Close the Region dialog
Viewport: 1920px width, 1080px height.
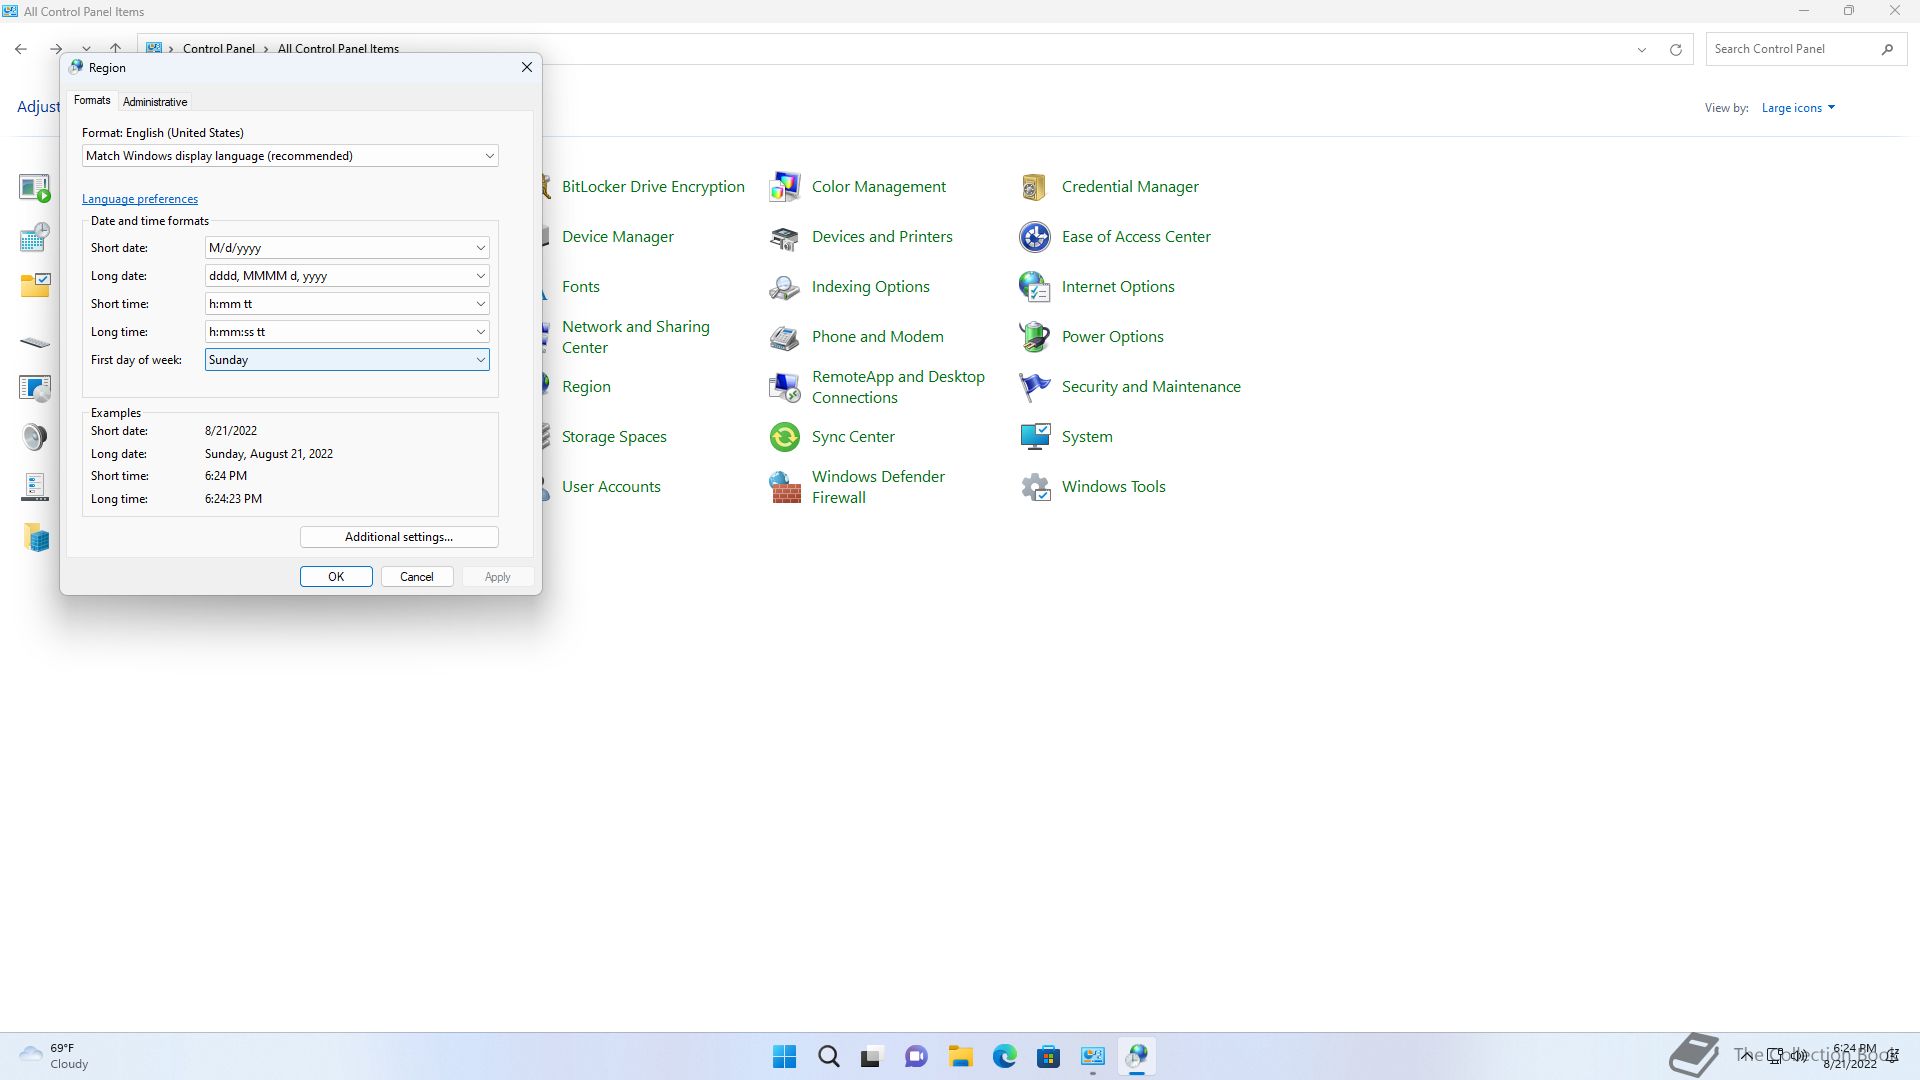click(527, 67)
